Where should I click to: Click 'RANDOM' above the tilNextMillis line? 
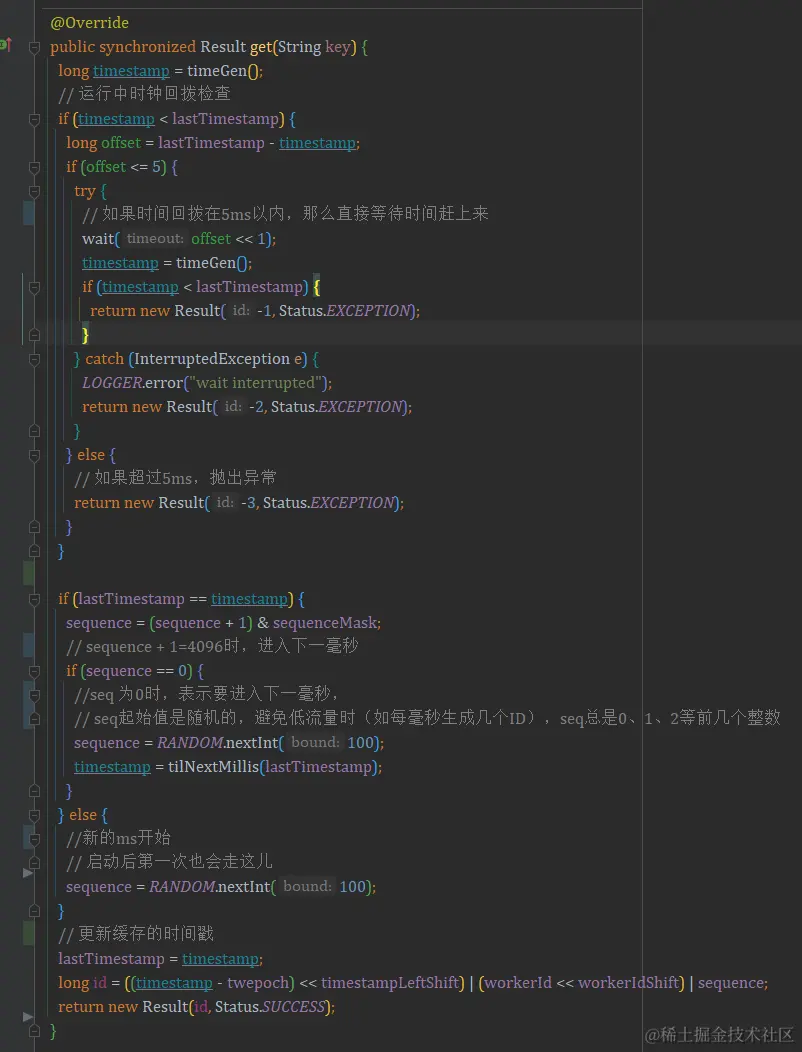[189, 743]
